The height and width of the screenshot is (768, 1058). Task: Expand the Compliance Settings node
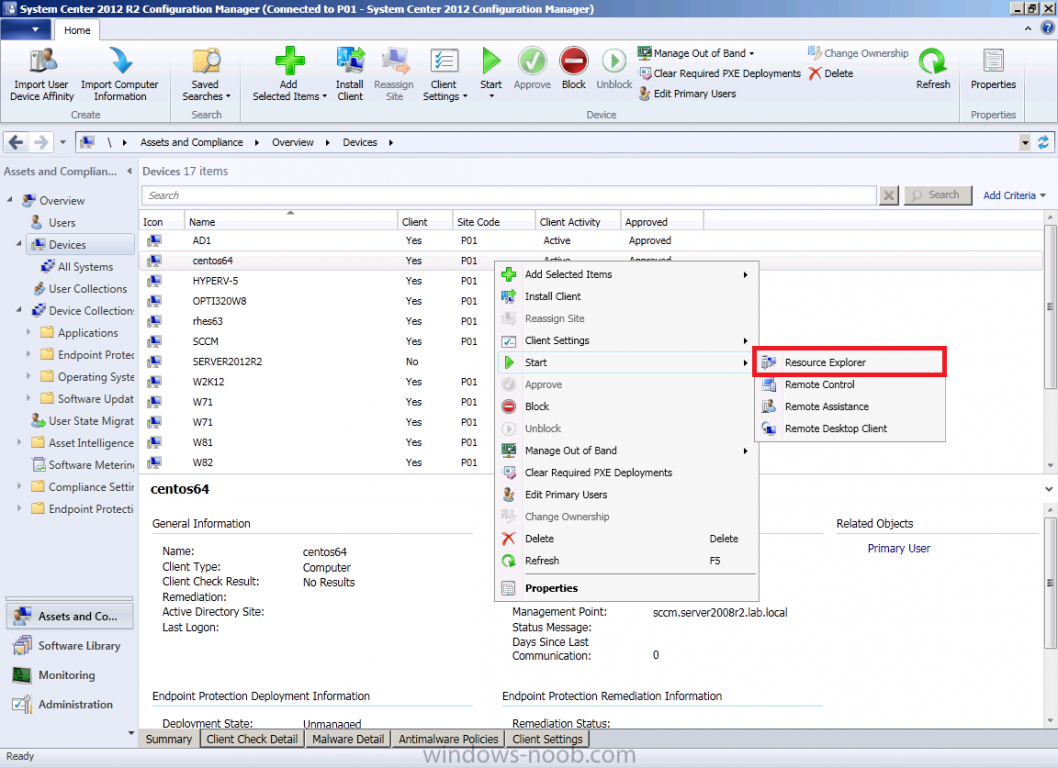(19, 486)
